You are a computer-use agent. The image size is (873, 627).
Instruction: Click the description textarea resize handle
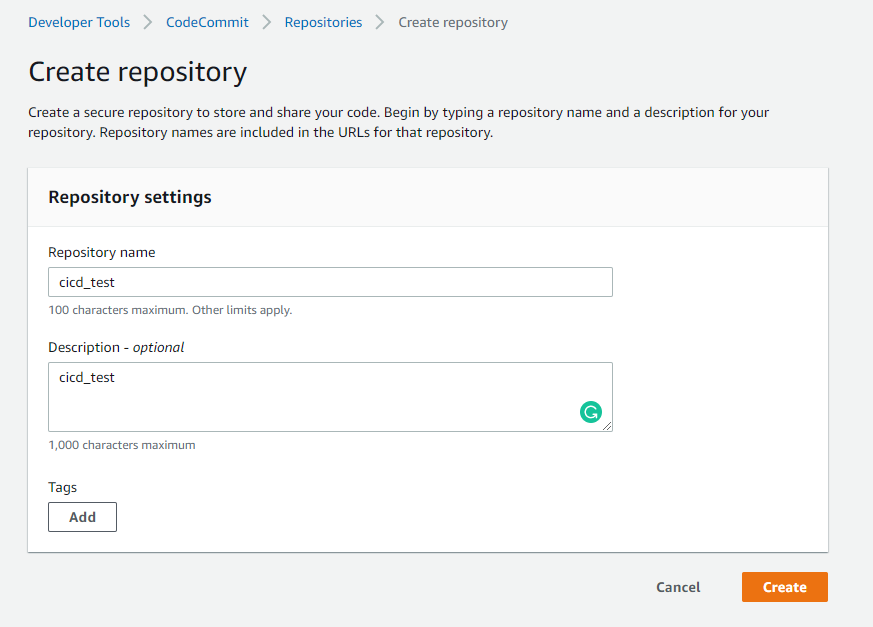point(607,426)
